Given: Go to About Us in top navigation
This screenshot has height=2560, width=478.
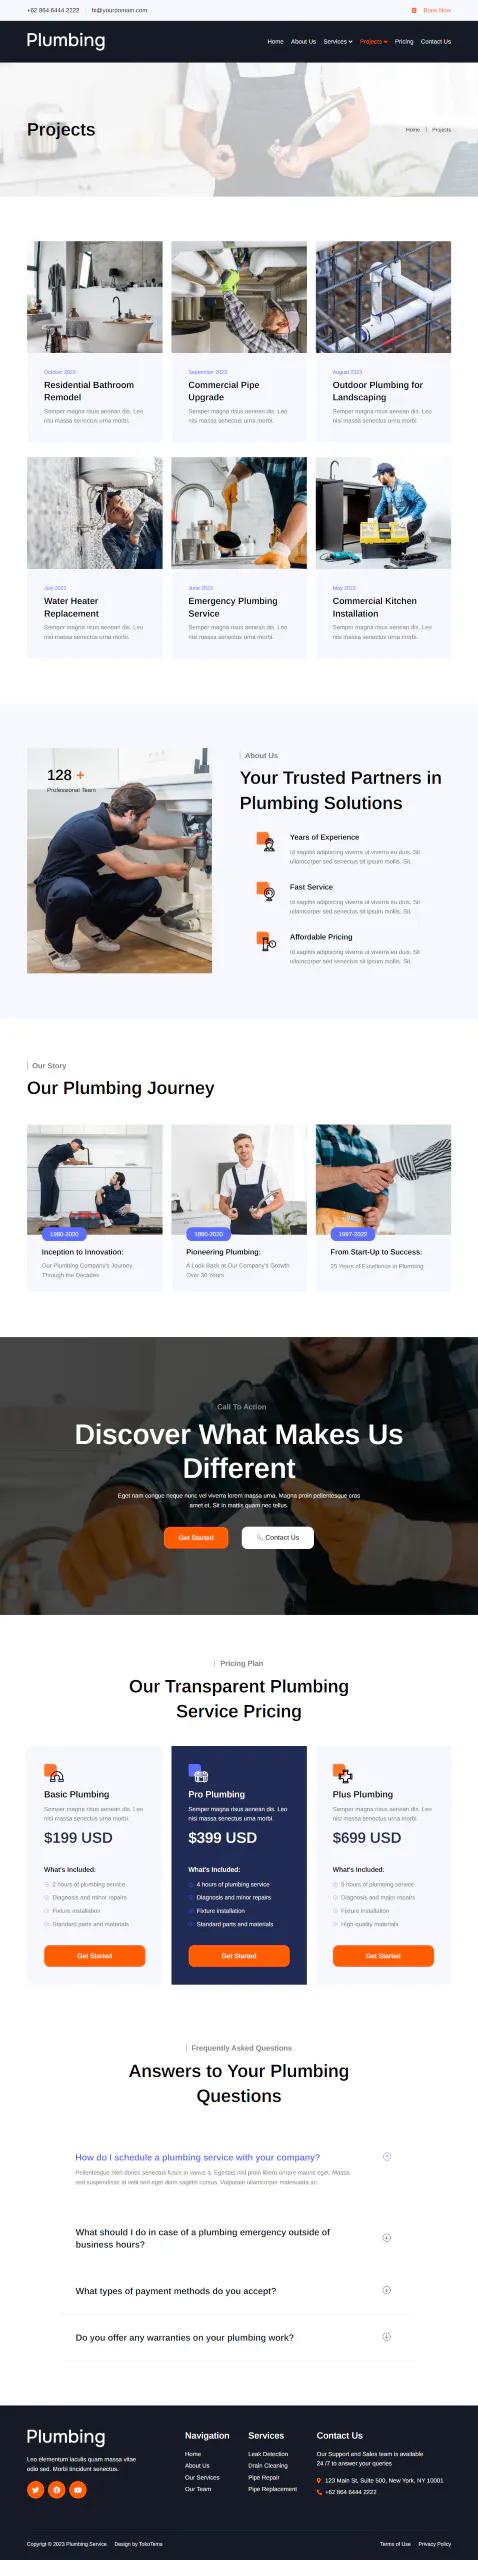Looking at the screenshot, I should (x=303, y=42).
